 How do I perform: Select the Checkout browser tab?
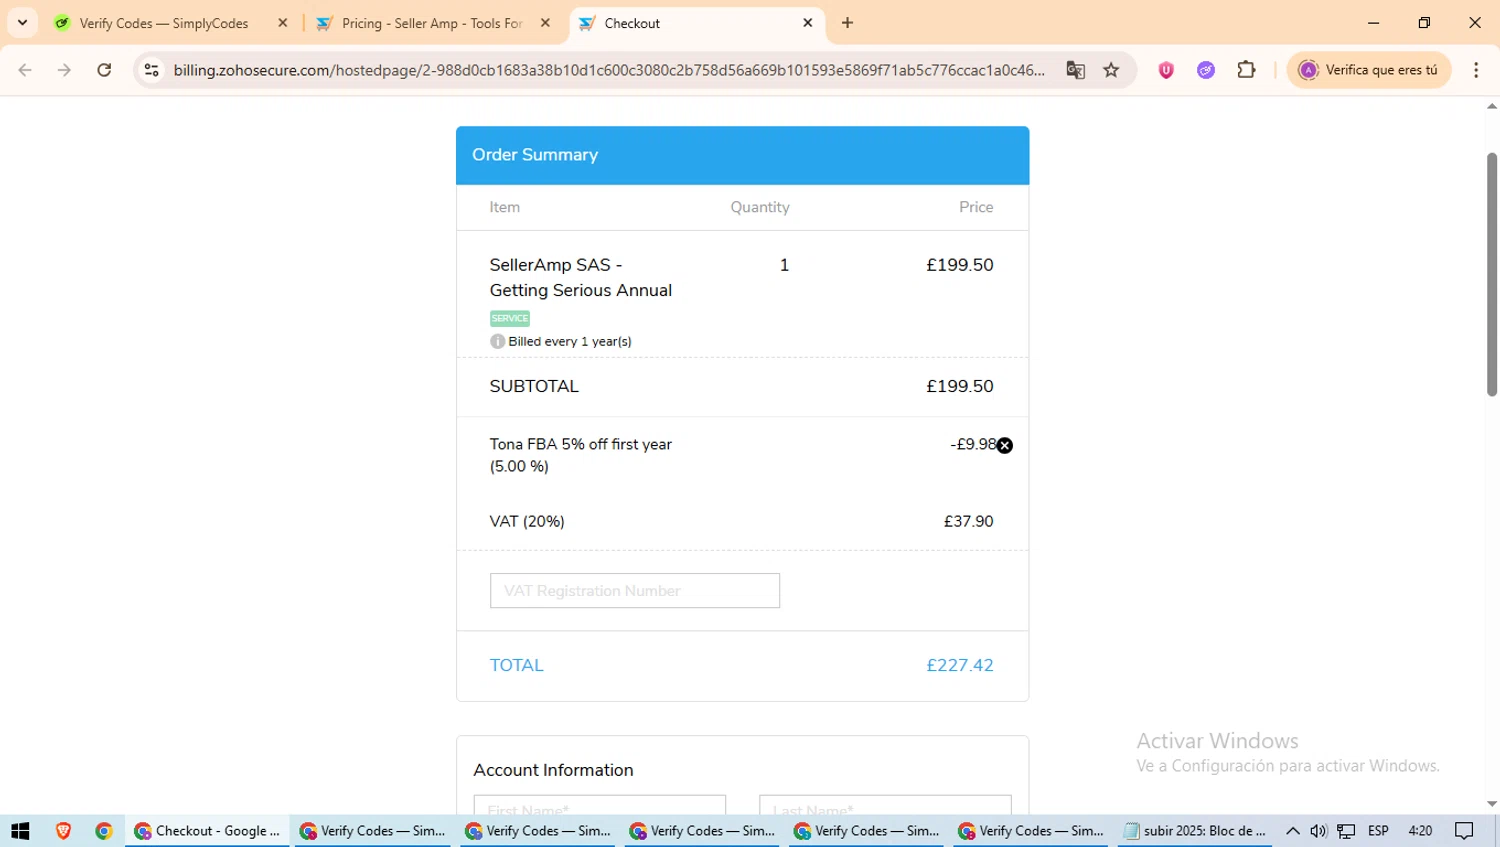pyautogui.click(x=690, y=23)
